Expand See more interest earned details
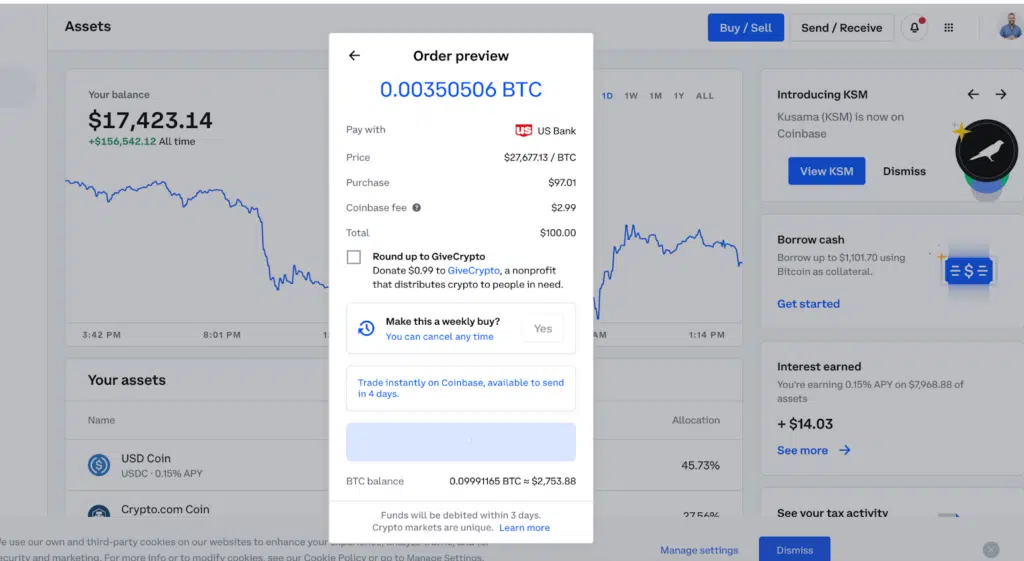This screenshot has width=1024, height=561. click(x=813, y=451)
